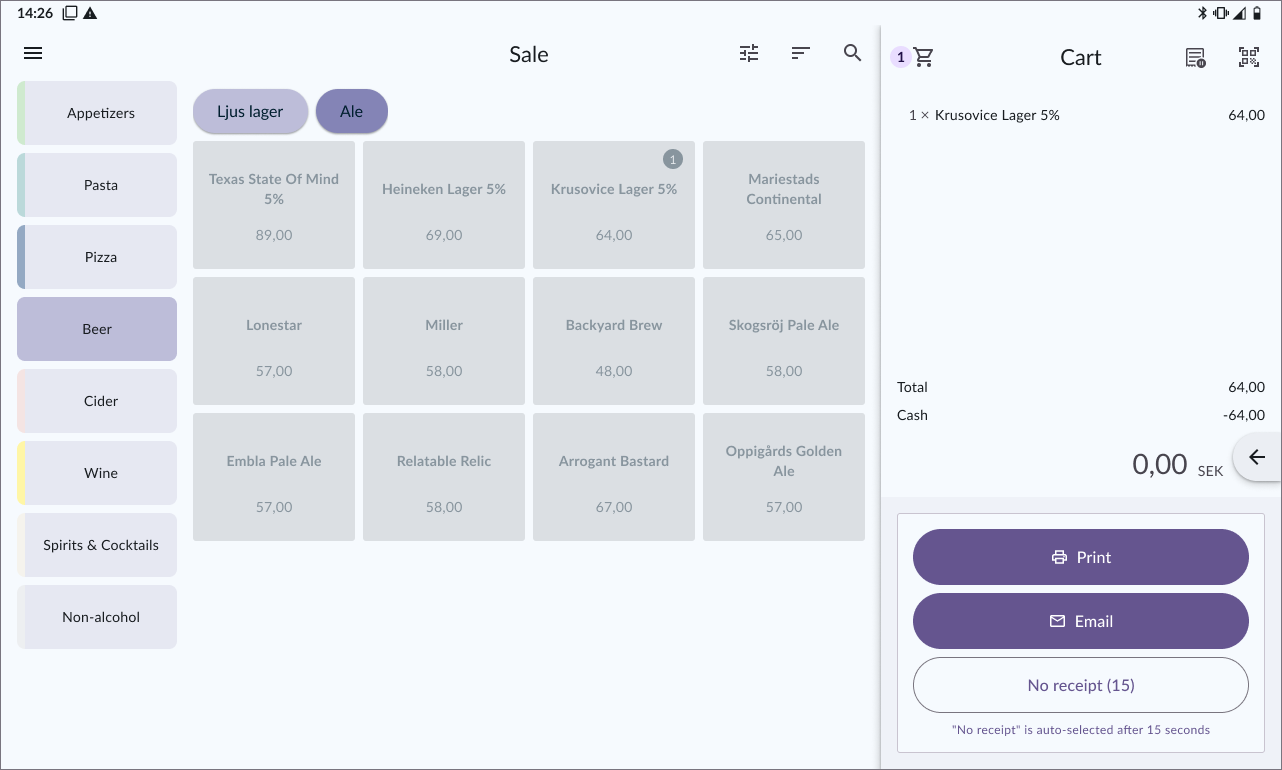Tap the Cash payment row
This screenshot has width=1282, height=770.
click(1081, 415)
